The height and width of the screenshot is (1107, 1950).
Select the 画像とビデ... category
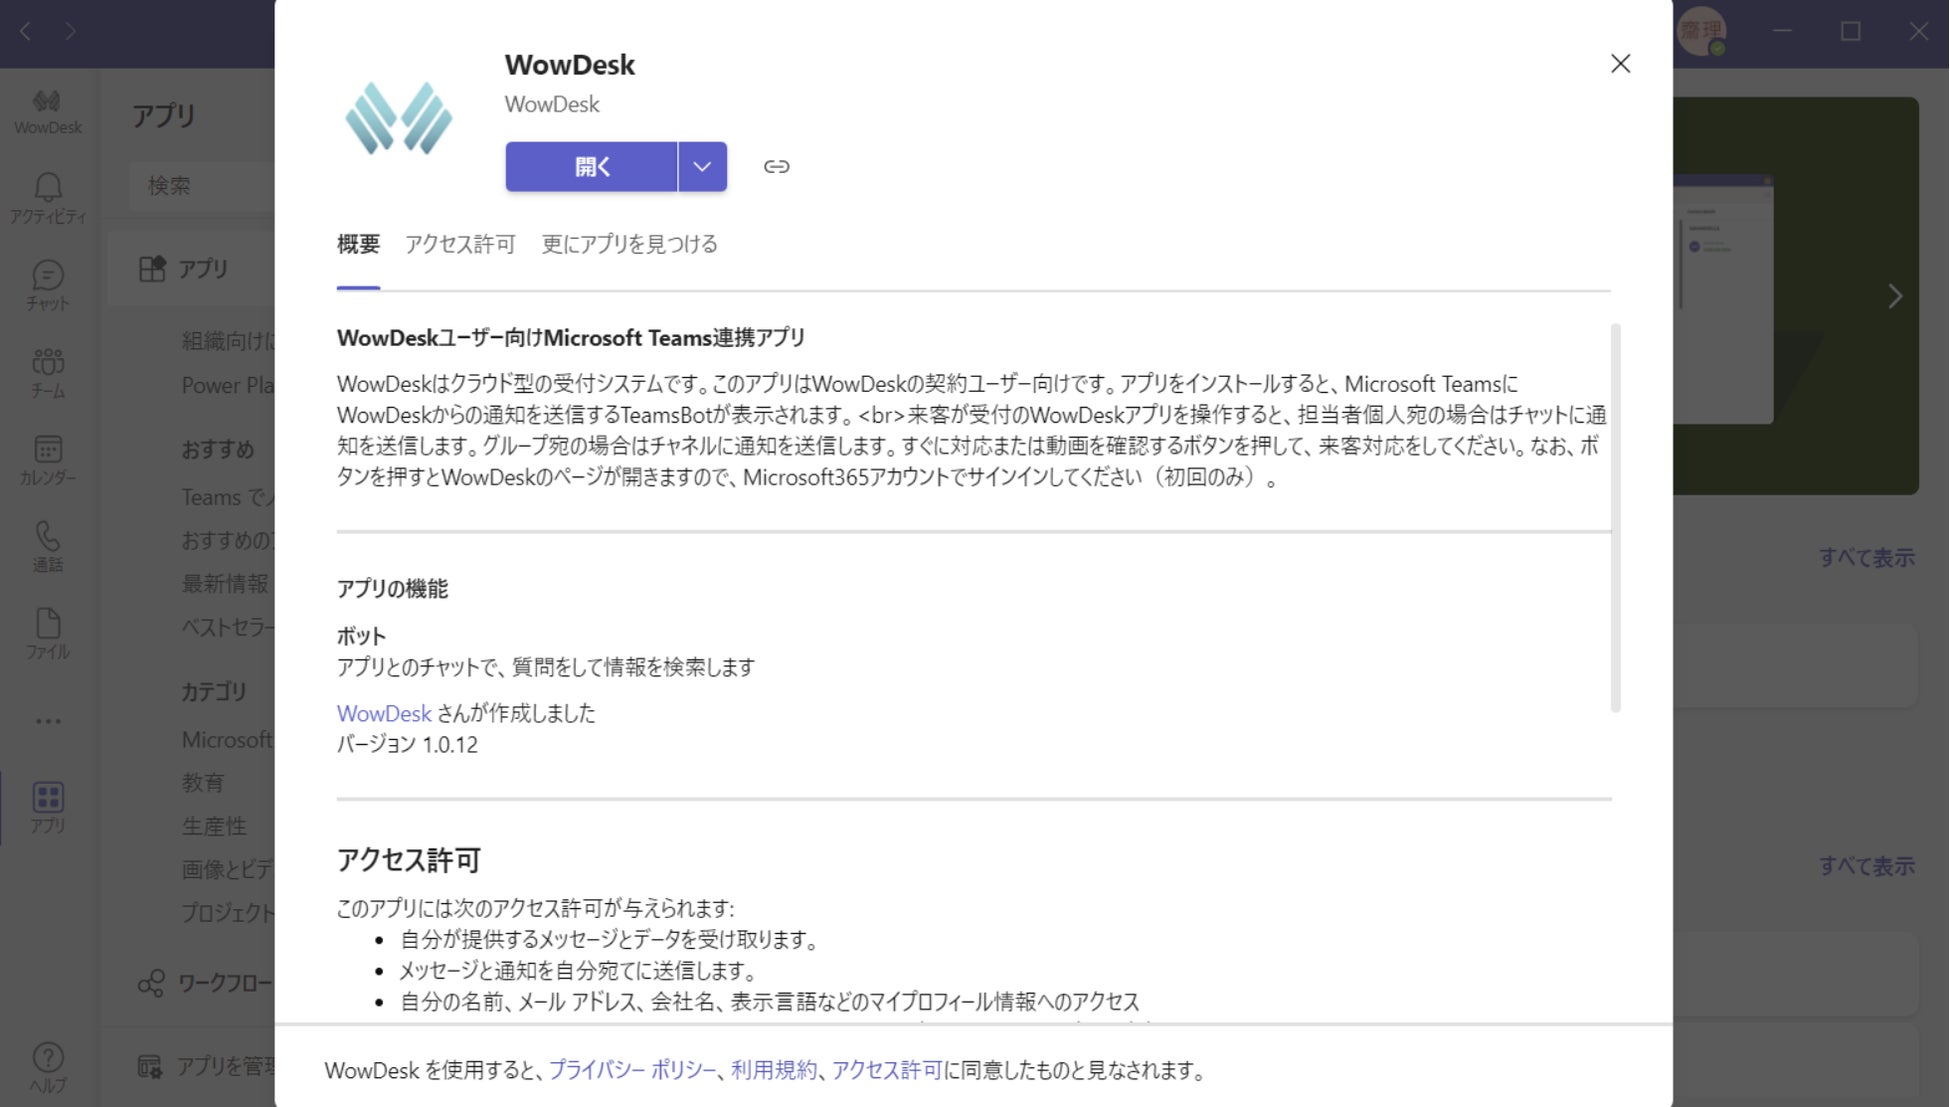coord(228,870)
